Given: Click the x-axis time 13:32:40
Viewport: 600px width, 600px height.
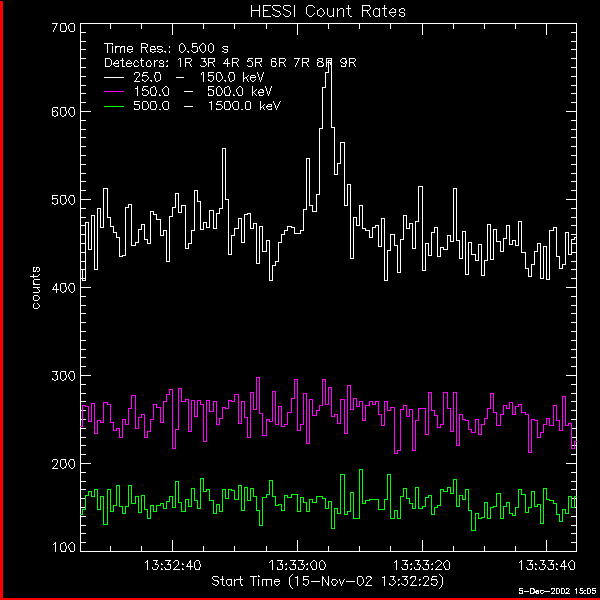Looking at the screenshot, I should [x=173, y=565].
